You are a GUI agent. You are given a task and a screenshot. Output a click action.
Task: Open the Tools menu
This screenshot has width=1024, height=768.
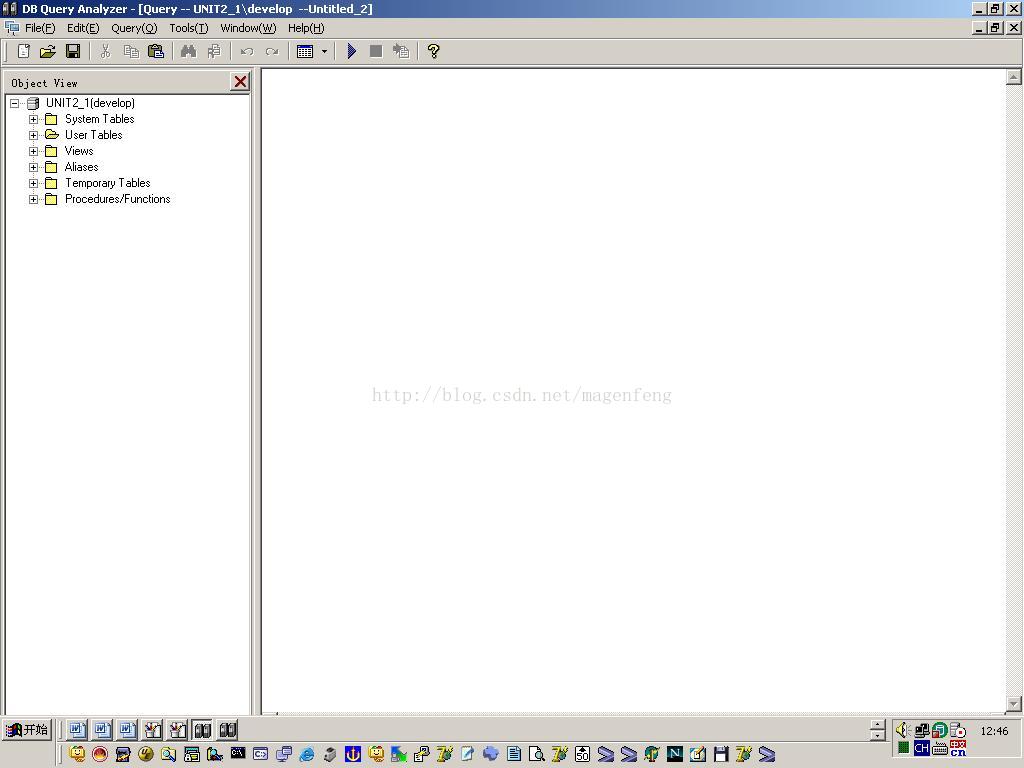tap(188, 28)
